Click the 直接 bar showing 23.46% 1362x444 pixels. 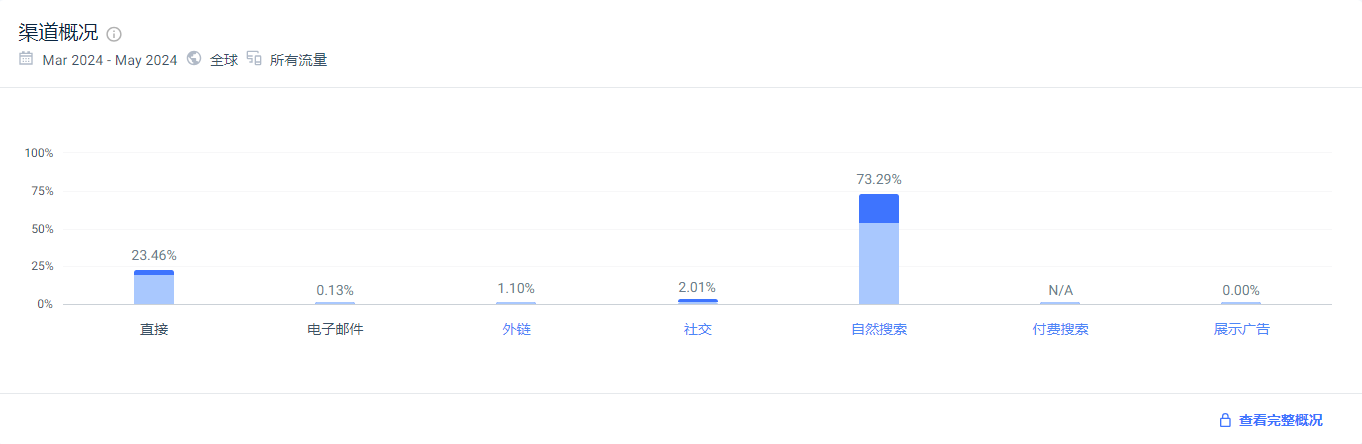pos(154,287)
